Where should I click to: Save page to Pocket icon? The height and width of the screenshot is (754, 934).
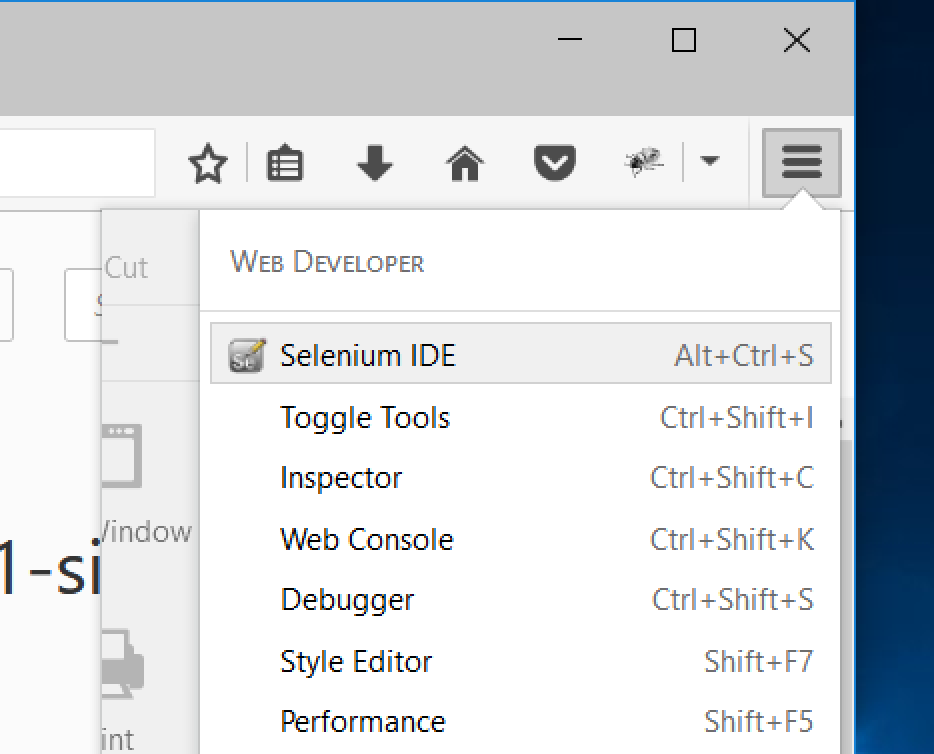click(555, 163)
